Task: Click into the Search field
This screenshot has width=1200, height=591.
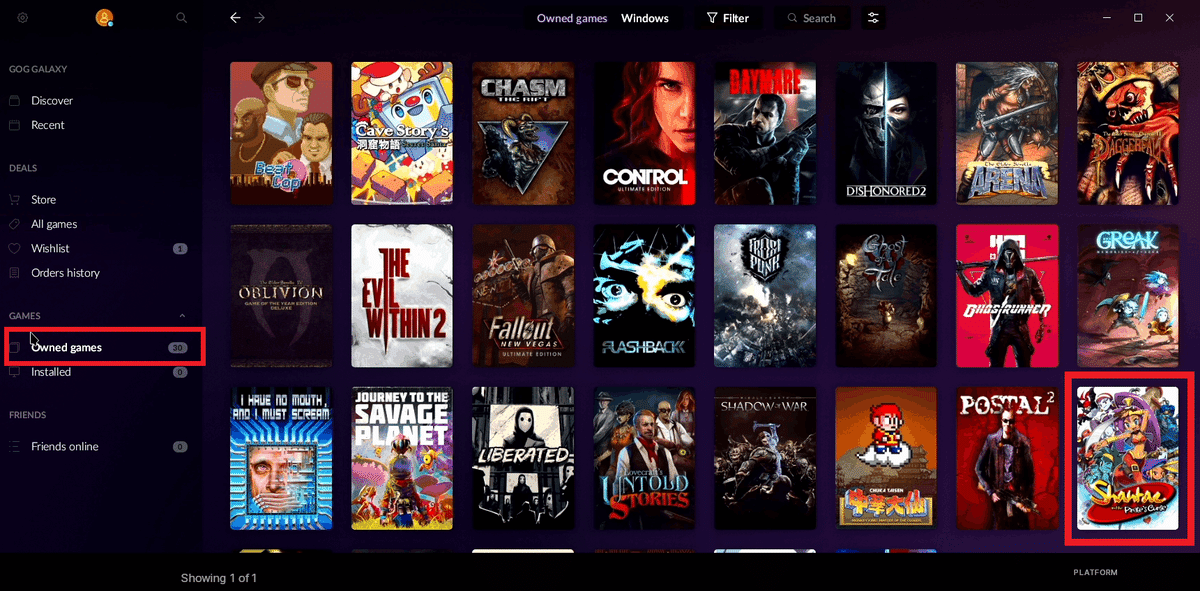Action: pyautogui.click(x=814, y=18)
